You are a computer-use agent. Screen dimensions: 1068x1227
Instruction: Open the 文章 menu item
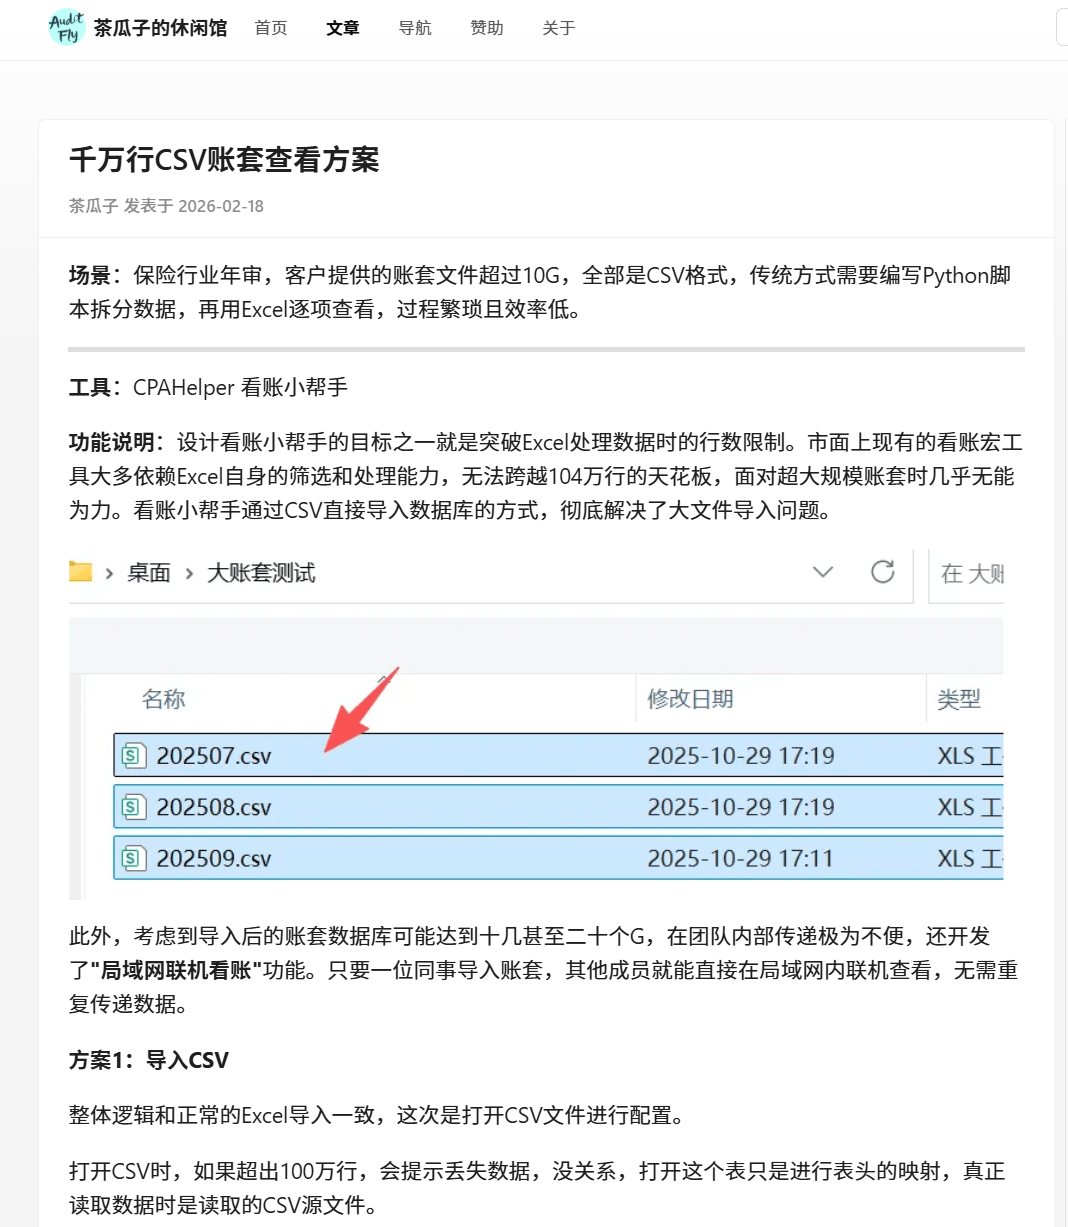click(343, 28)
